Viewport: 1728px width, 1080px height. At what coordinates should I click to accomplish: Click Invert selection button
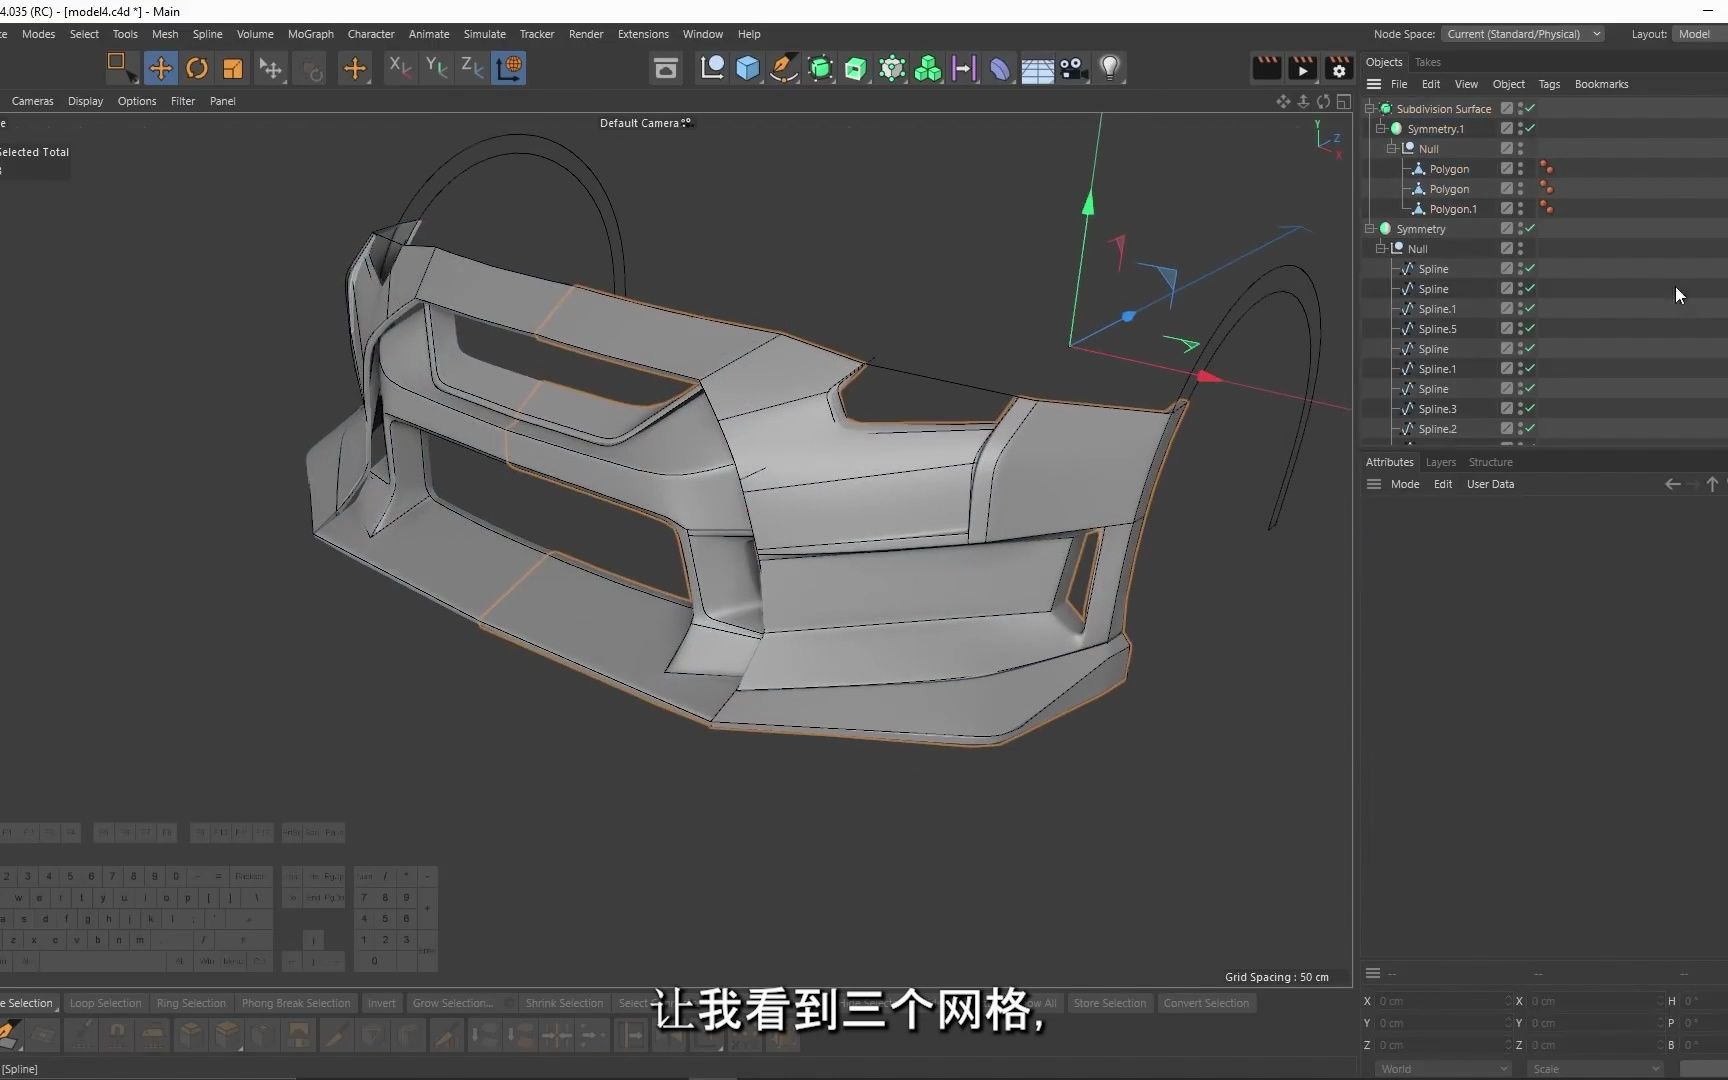pyautogui.click(x=381, y=1003)
